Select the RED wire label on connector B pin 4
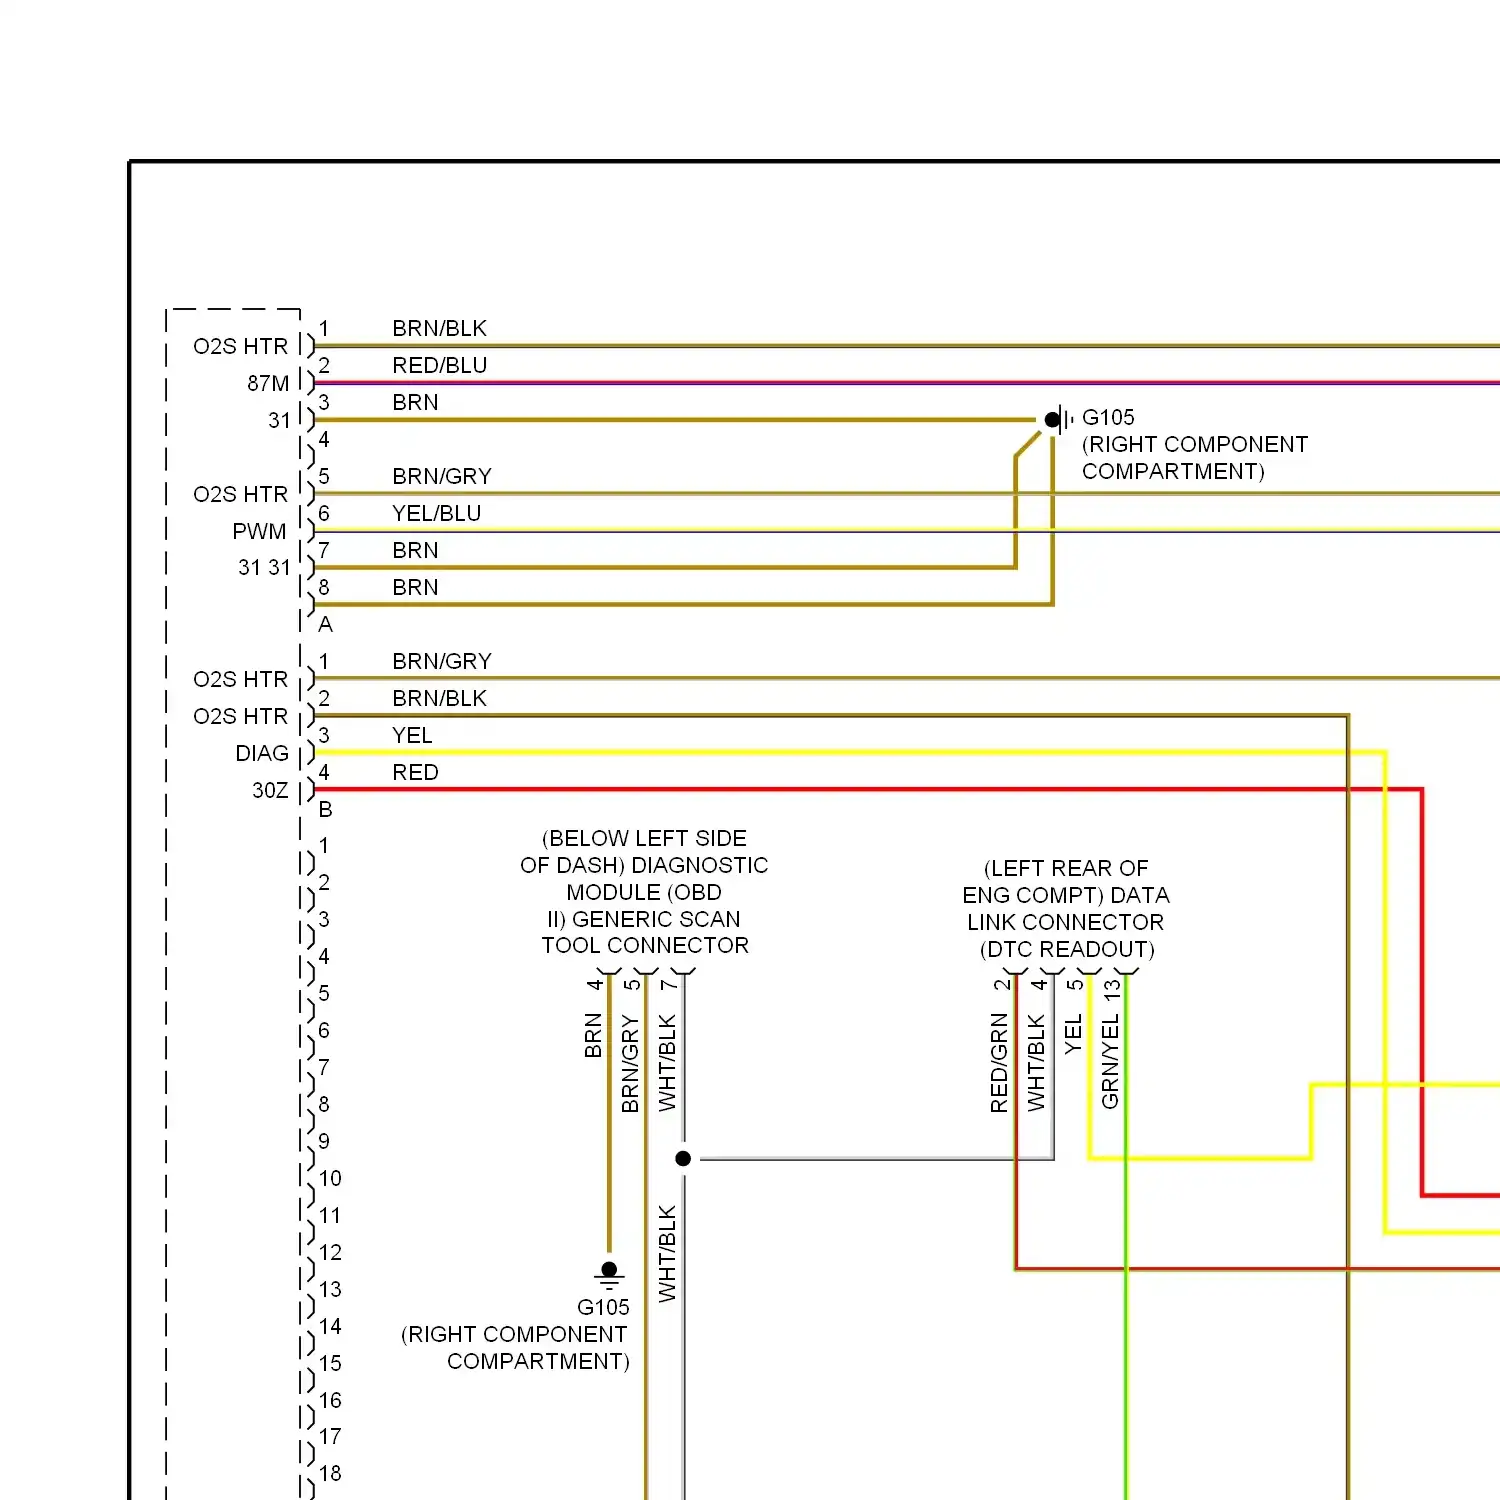Viewport: 1500px width, 1500px height. coord(415,773)
